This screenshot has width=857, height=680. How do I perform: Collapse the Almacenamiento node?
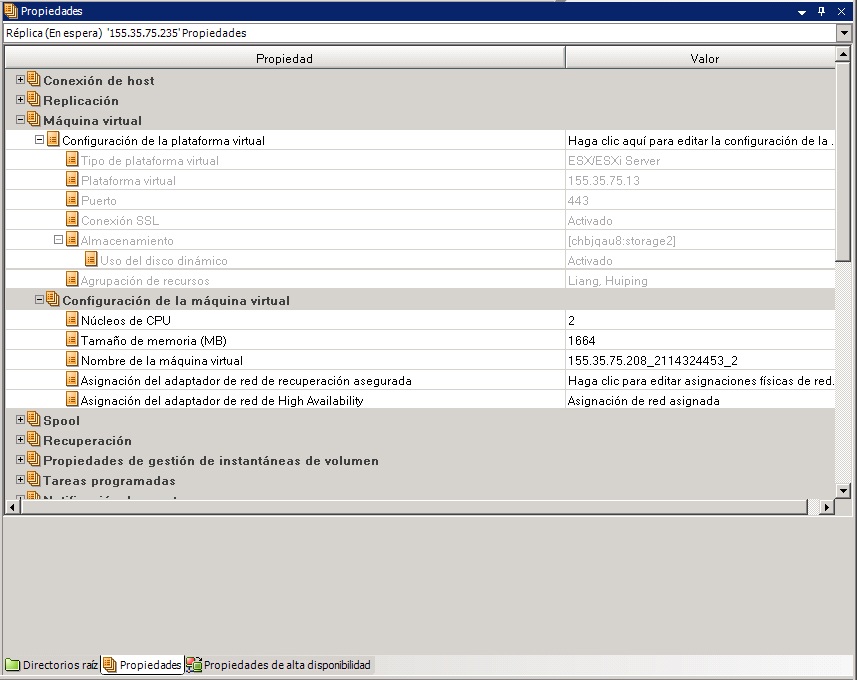pyautogui.click(x=58, y=239)
